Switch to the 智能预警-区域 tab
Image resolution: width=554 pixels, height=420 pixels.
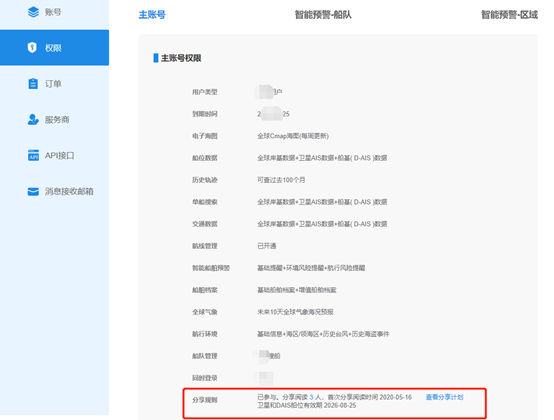click(x=509, y=15)
